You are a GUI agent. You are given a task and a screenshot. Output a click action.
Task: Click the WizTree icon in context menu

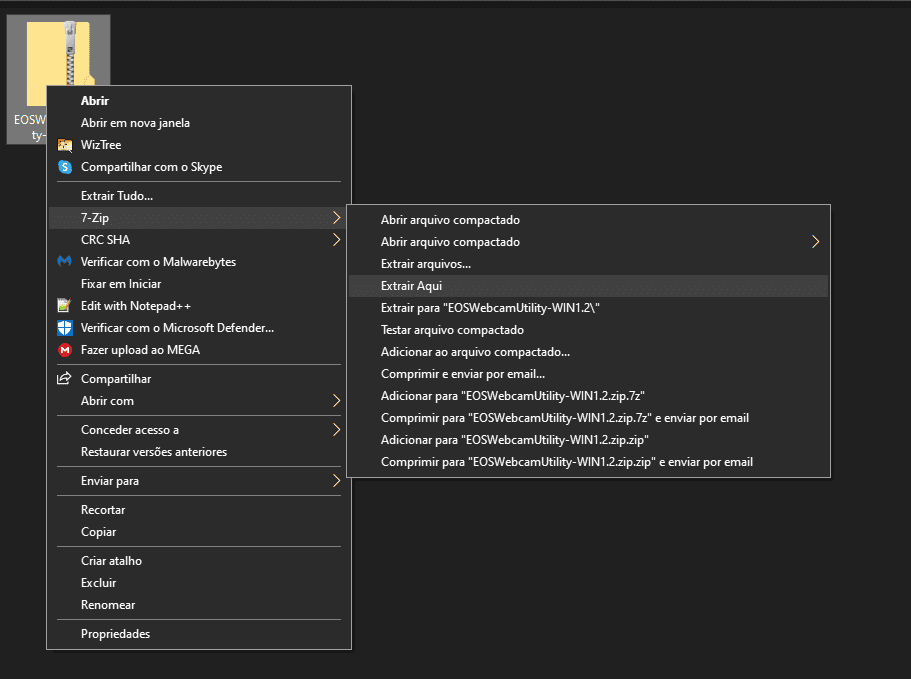point(65,145)
